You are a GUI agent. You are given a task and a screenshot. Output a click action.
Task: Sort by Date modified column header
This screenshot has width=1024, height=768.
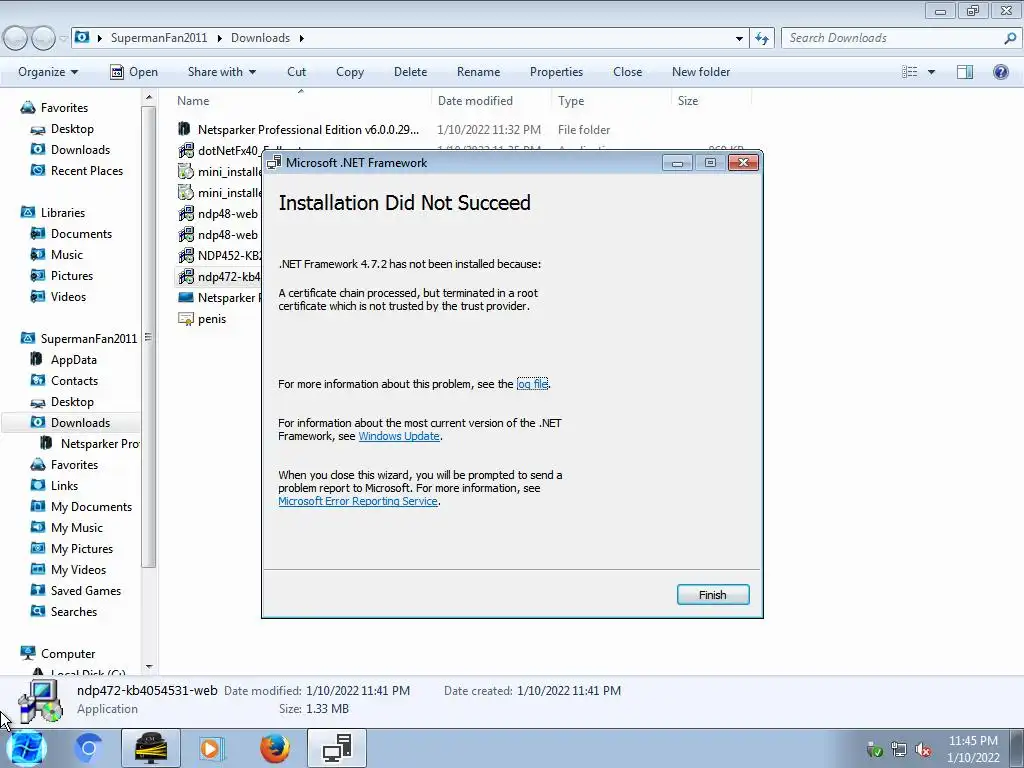[x=475, y=101]
